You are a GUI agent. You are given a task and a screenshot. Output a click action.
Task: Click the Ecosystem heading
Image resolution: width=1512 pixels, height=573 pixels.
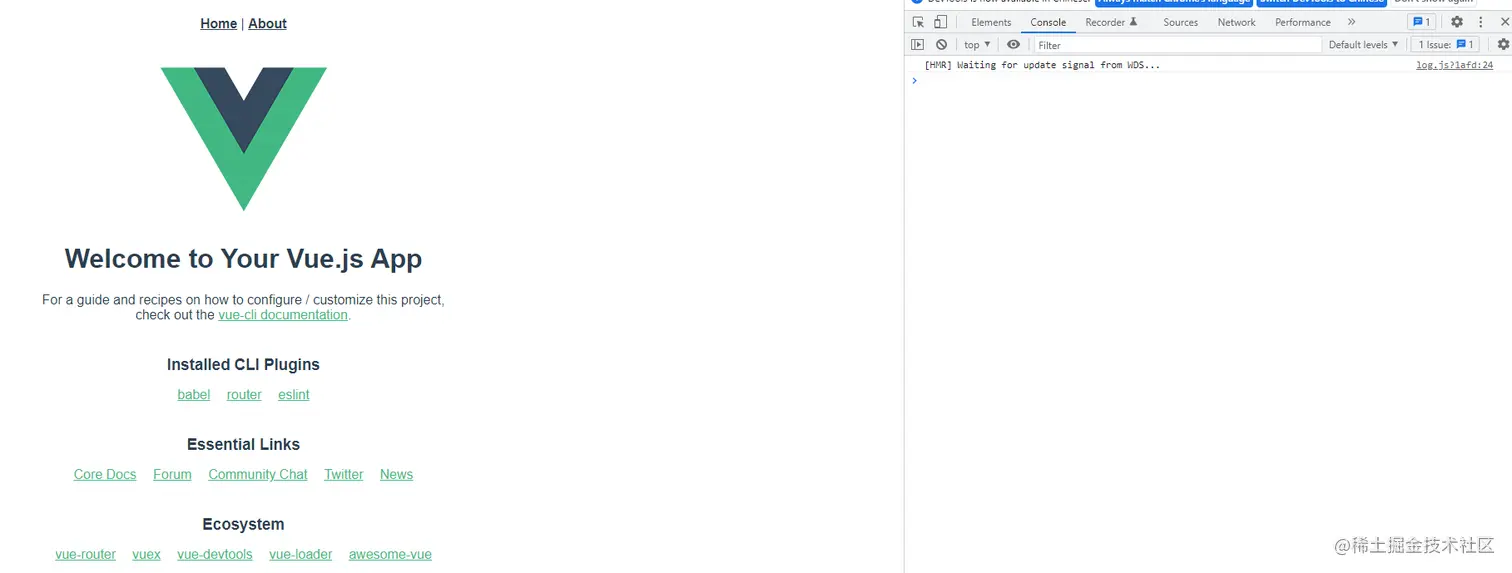click(x=243, y=525)
